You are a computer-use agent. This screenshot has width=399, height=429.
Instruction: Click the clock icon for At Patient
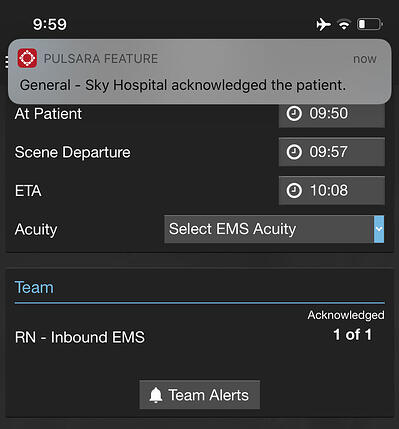coord(294,114)
